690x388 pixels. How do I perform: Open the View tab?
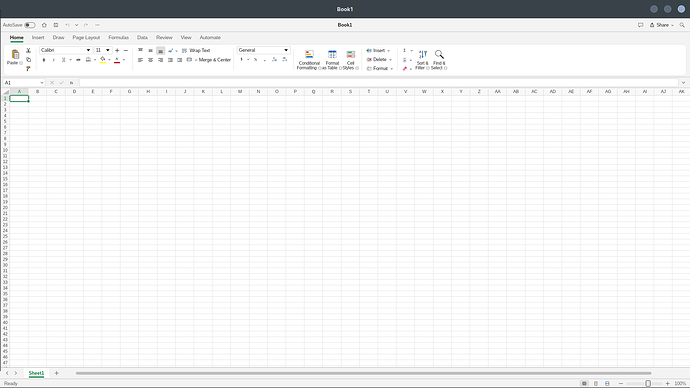[x=186, y=38]
